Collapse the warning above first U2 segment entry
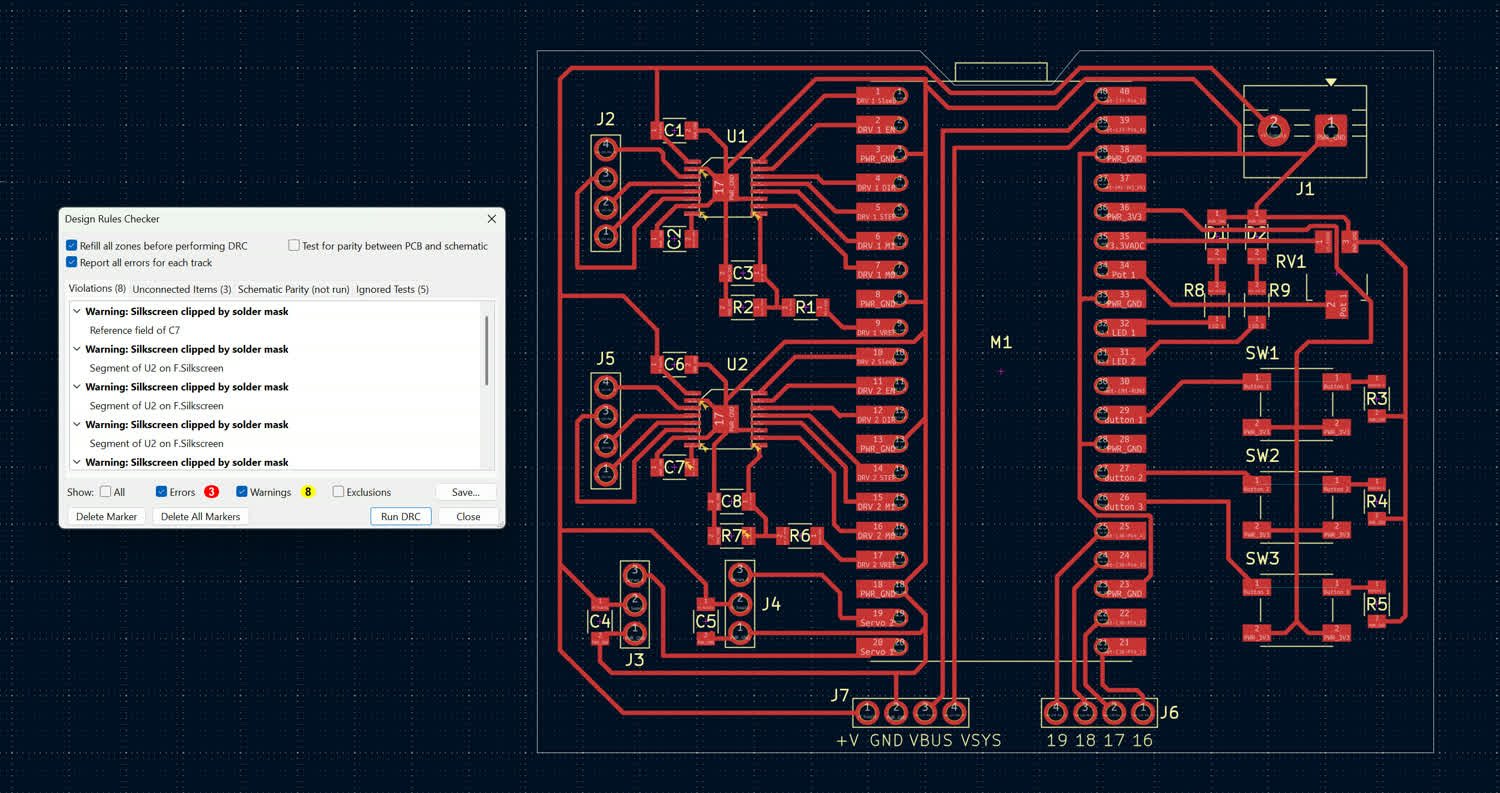The height and width of the screenshot is (793, 1500). point(77,350)
